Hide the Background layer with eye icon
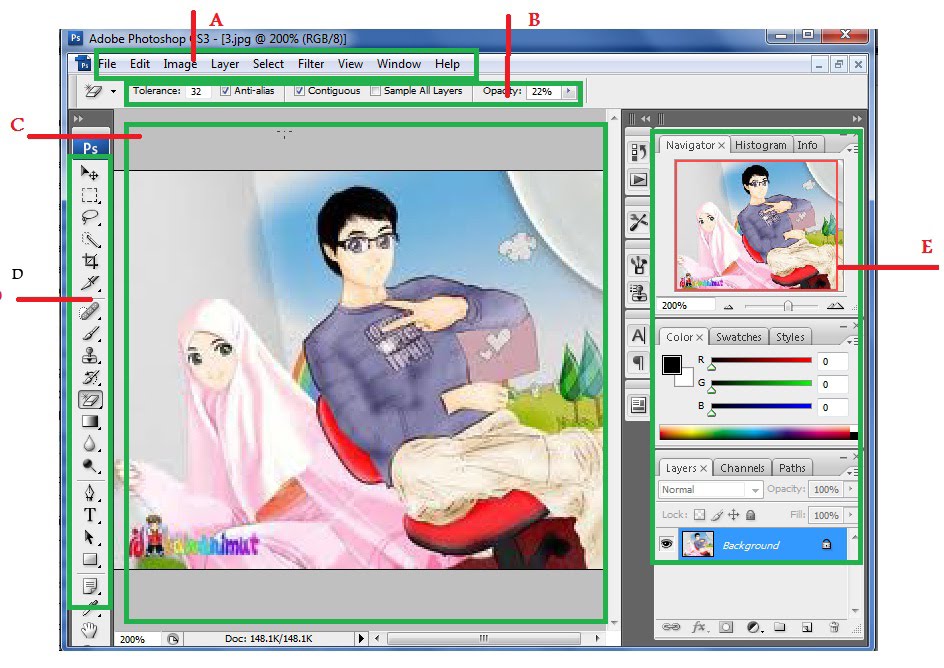The width and height of the screenshot is (944, 668). (x=666, y=545)
